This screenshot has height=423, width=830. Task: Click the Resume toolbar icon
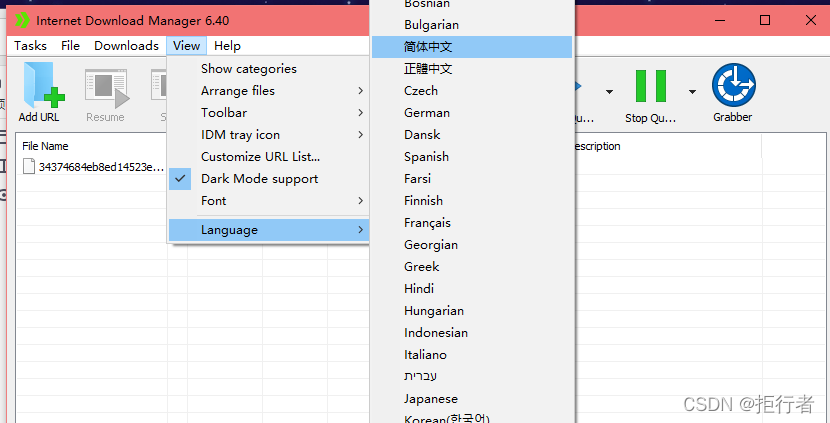pos(106,93)
